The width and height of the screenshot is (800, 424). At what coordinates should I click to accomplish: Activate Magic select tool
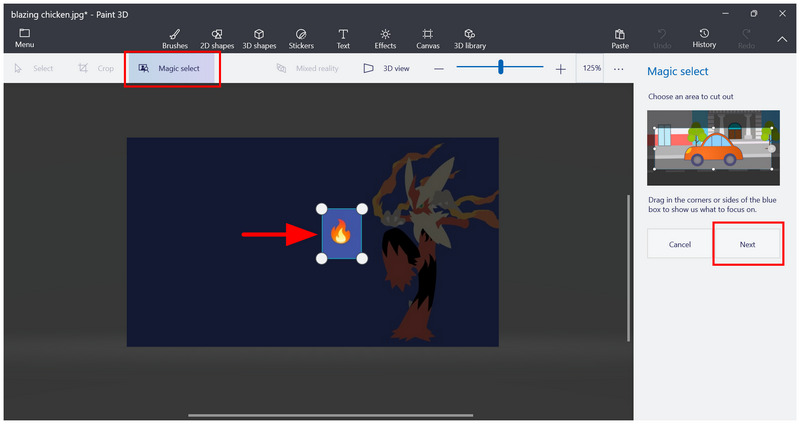pos(171,68)
